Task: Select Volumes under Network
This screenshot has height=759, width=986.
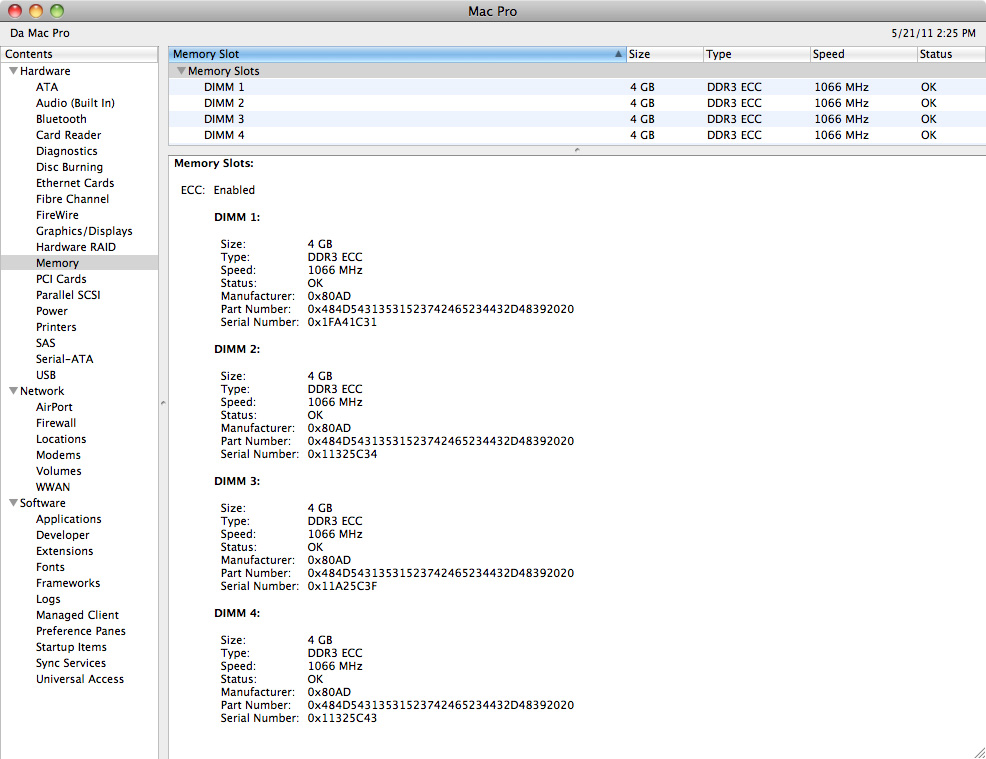Action: coord(58,471)
